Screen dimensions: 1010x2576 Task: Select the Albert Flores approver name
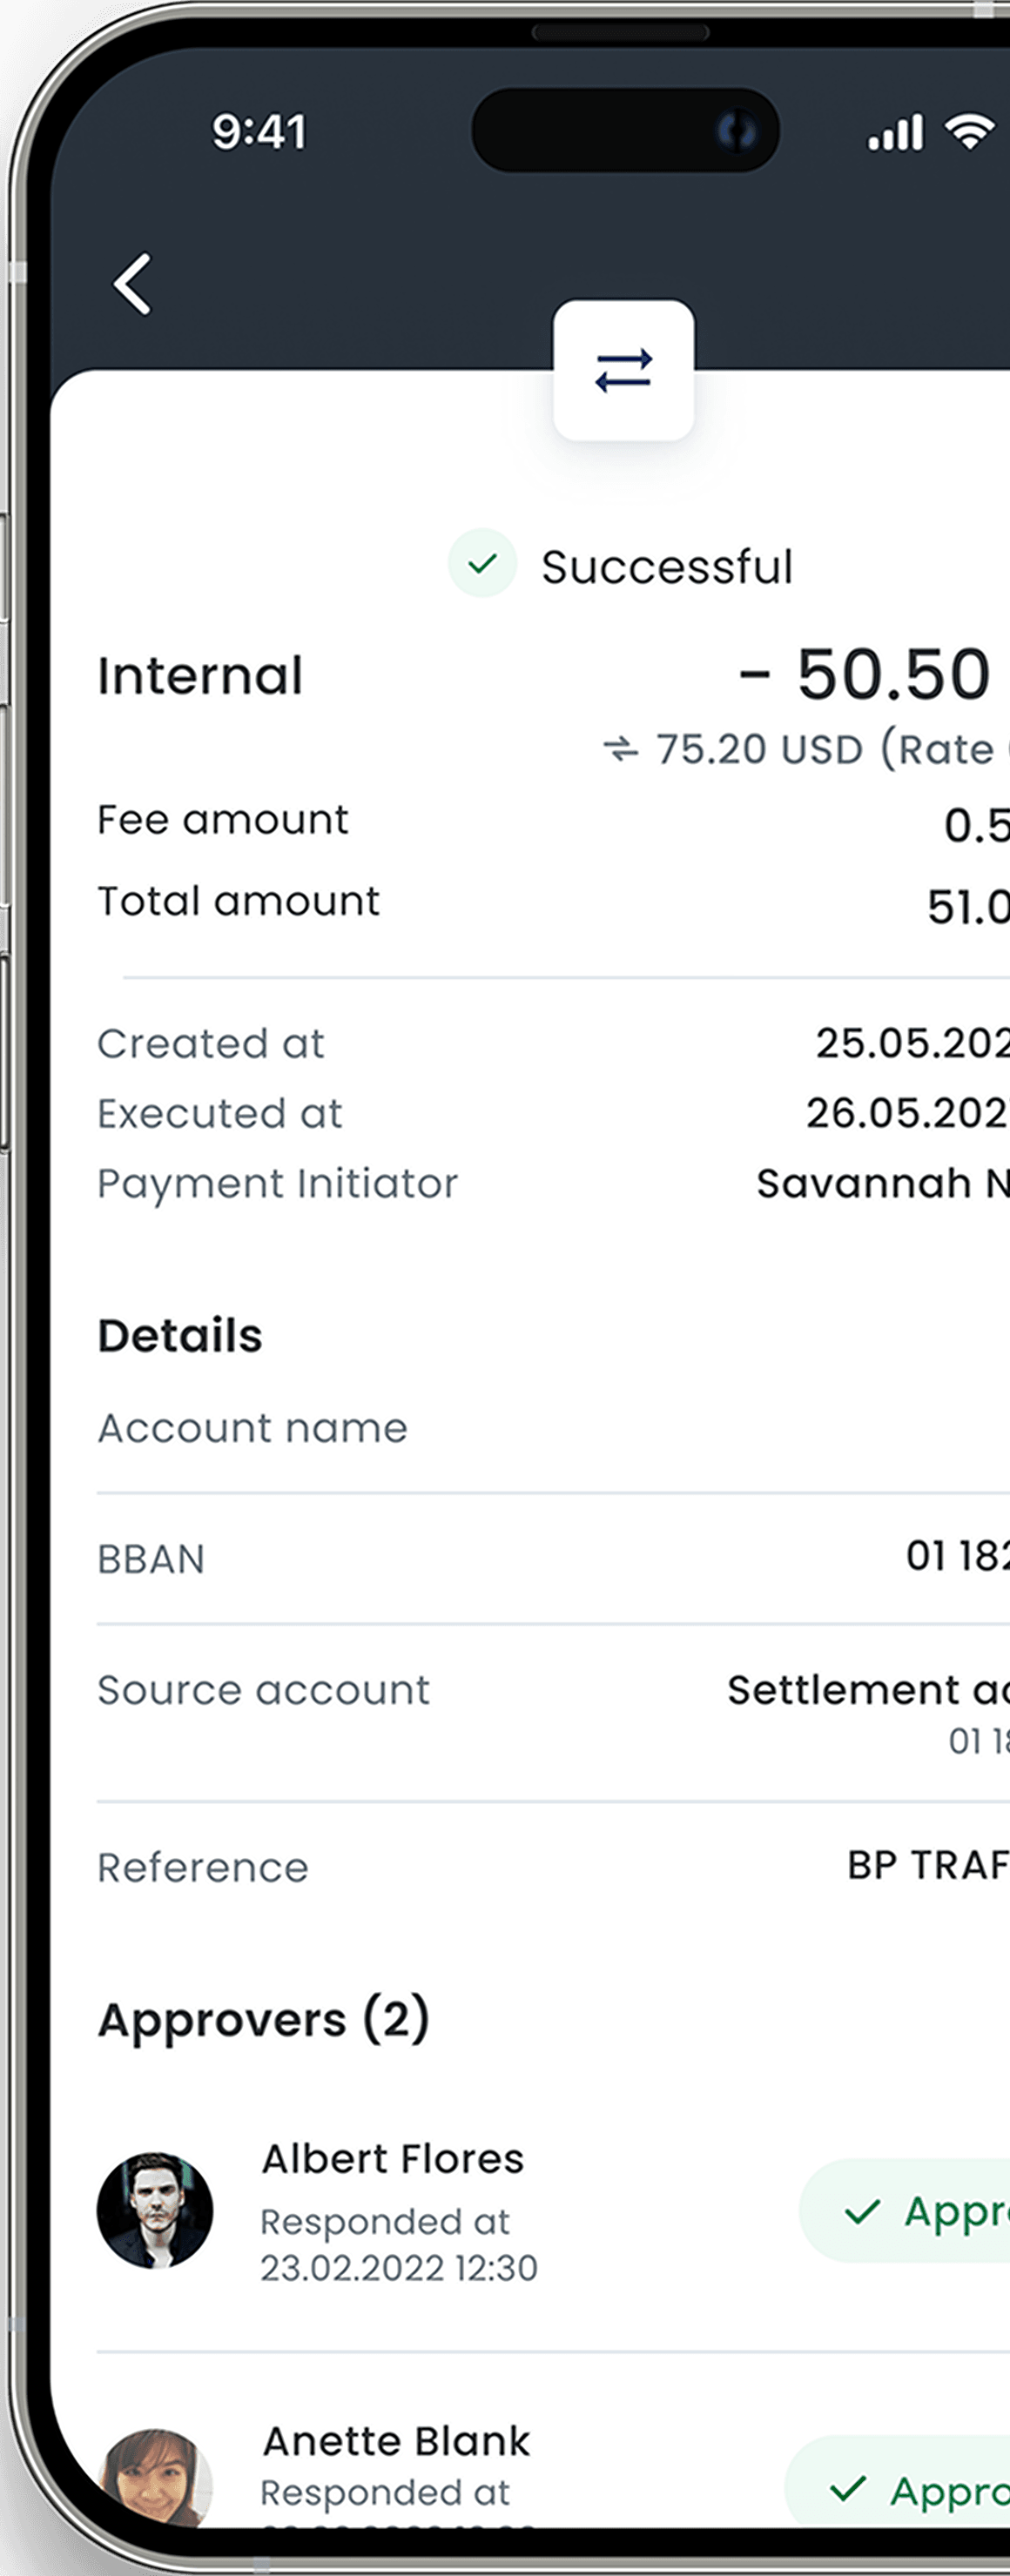click(393, 2159)
